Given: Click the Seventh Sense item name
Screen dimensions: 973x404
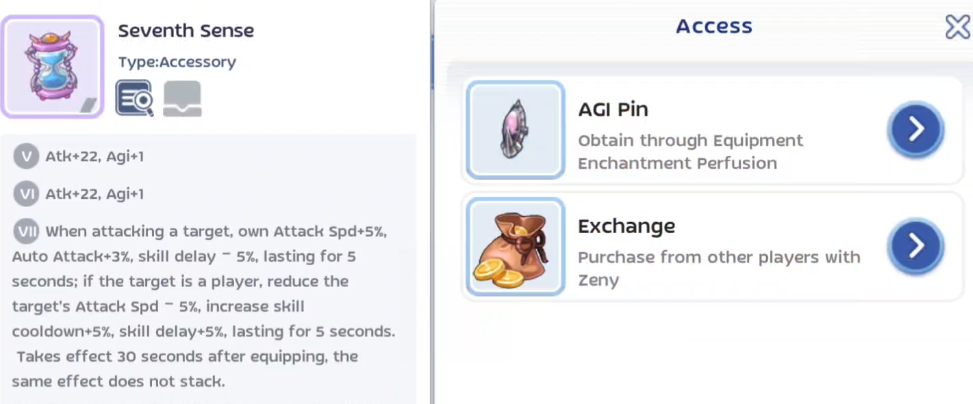Looking at the screenshot, I should pyautogui.click(x=186, y=31).
